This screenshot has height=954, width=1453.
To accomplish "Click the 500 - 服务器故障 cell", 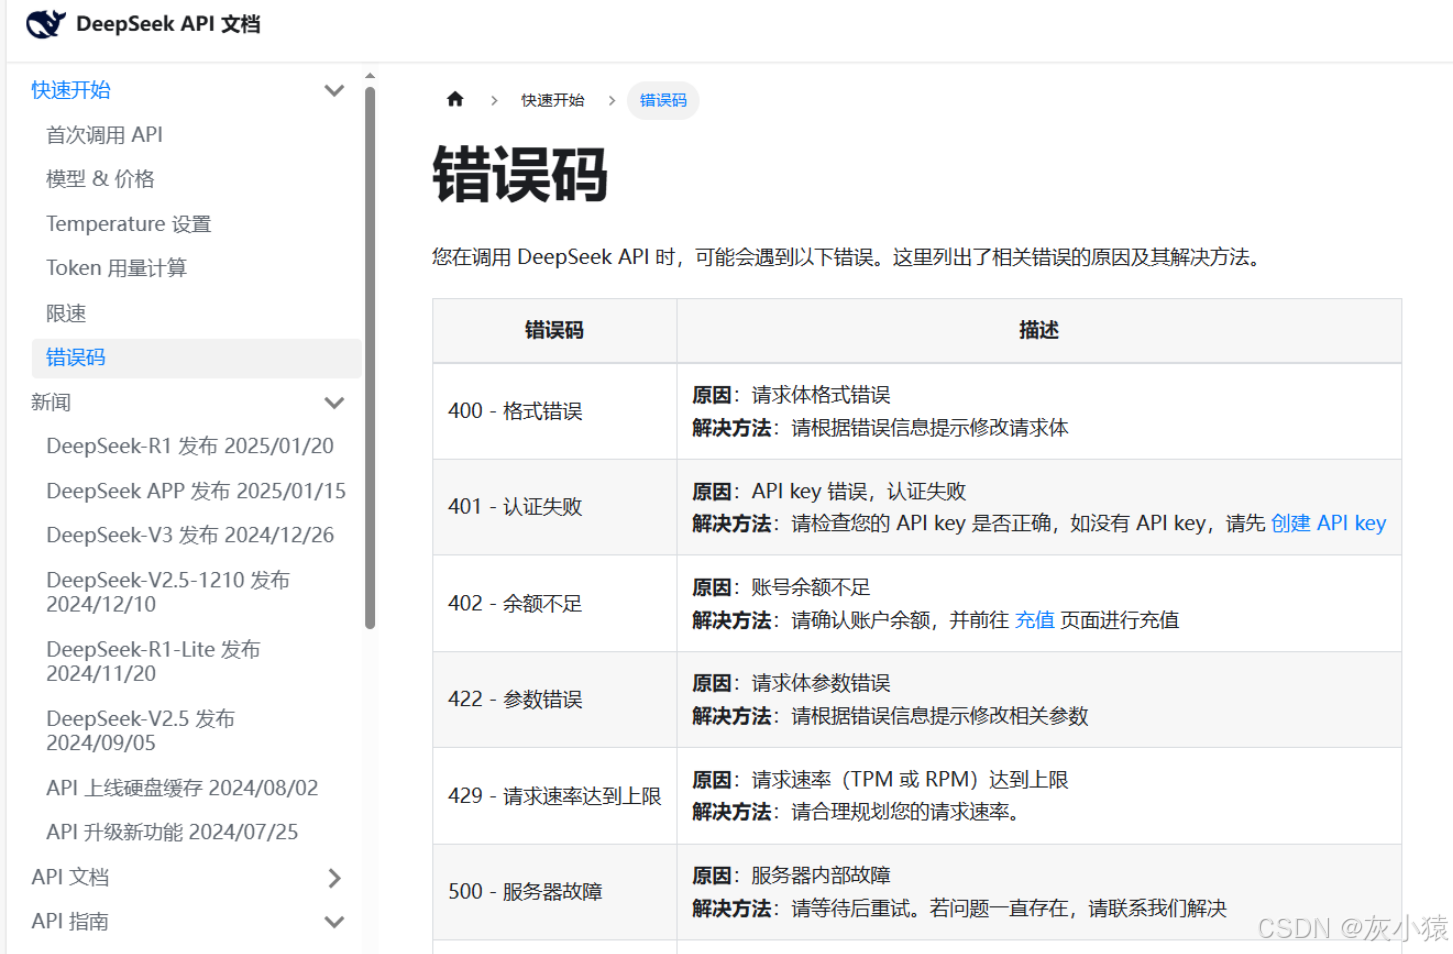I will tap(555, 892).
